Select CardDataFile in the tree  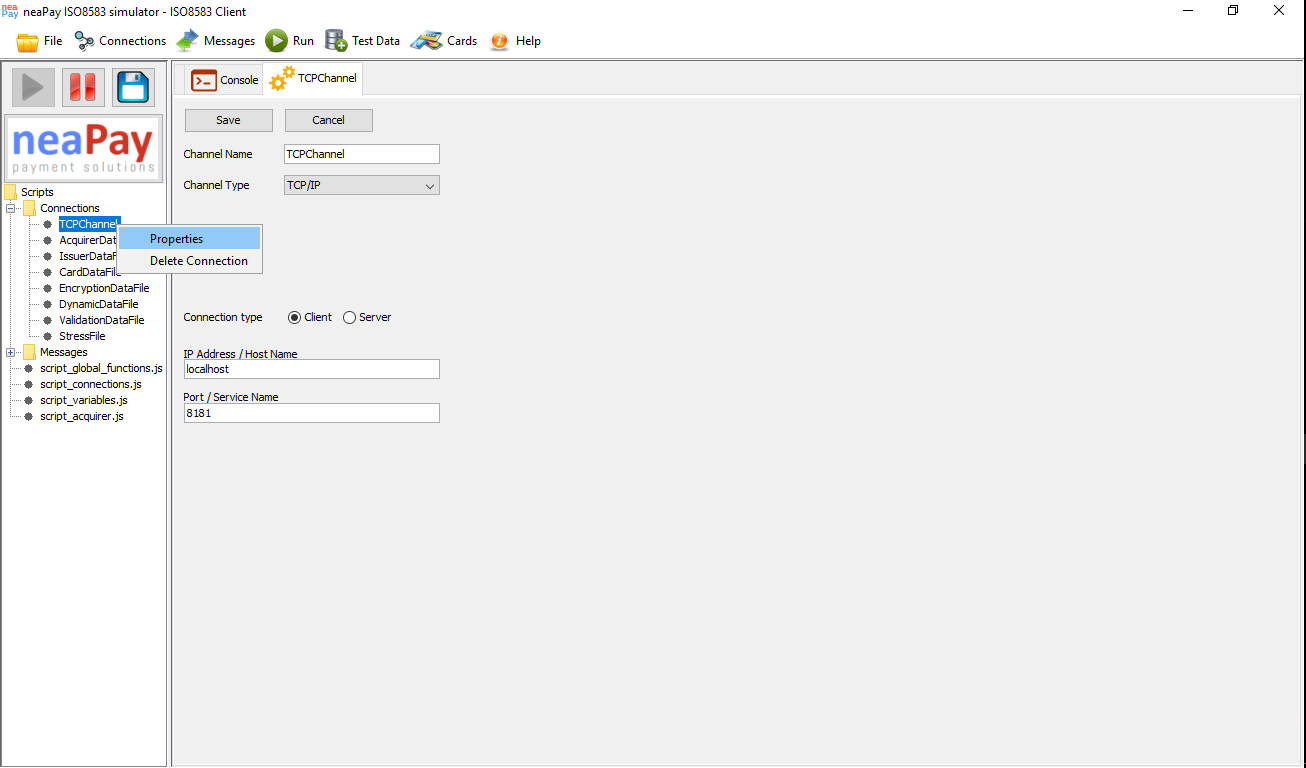[88, 272]
